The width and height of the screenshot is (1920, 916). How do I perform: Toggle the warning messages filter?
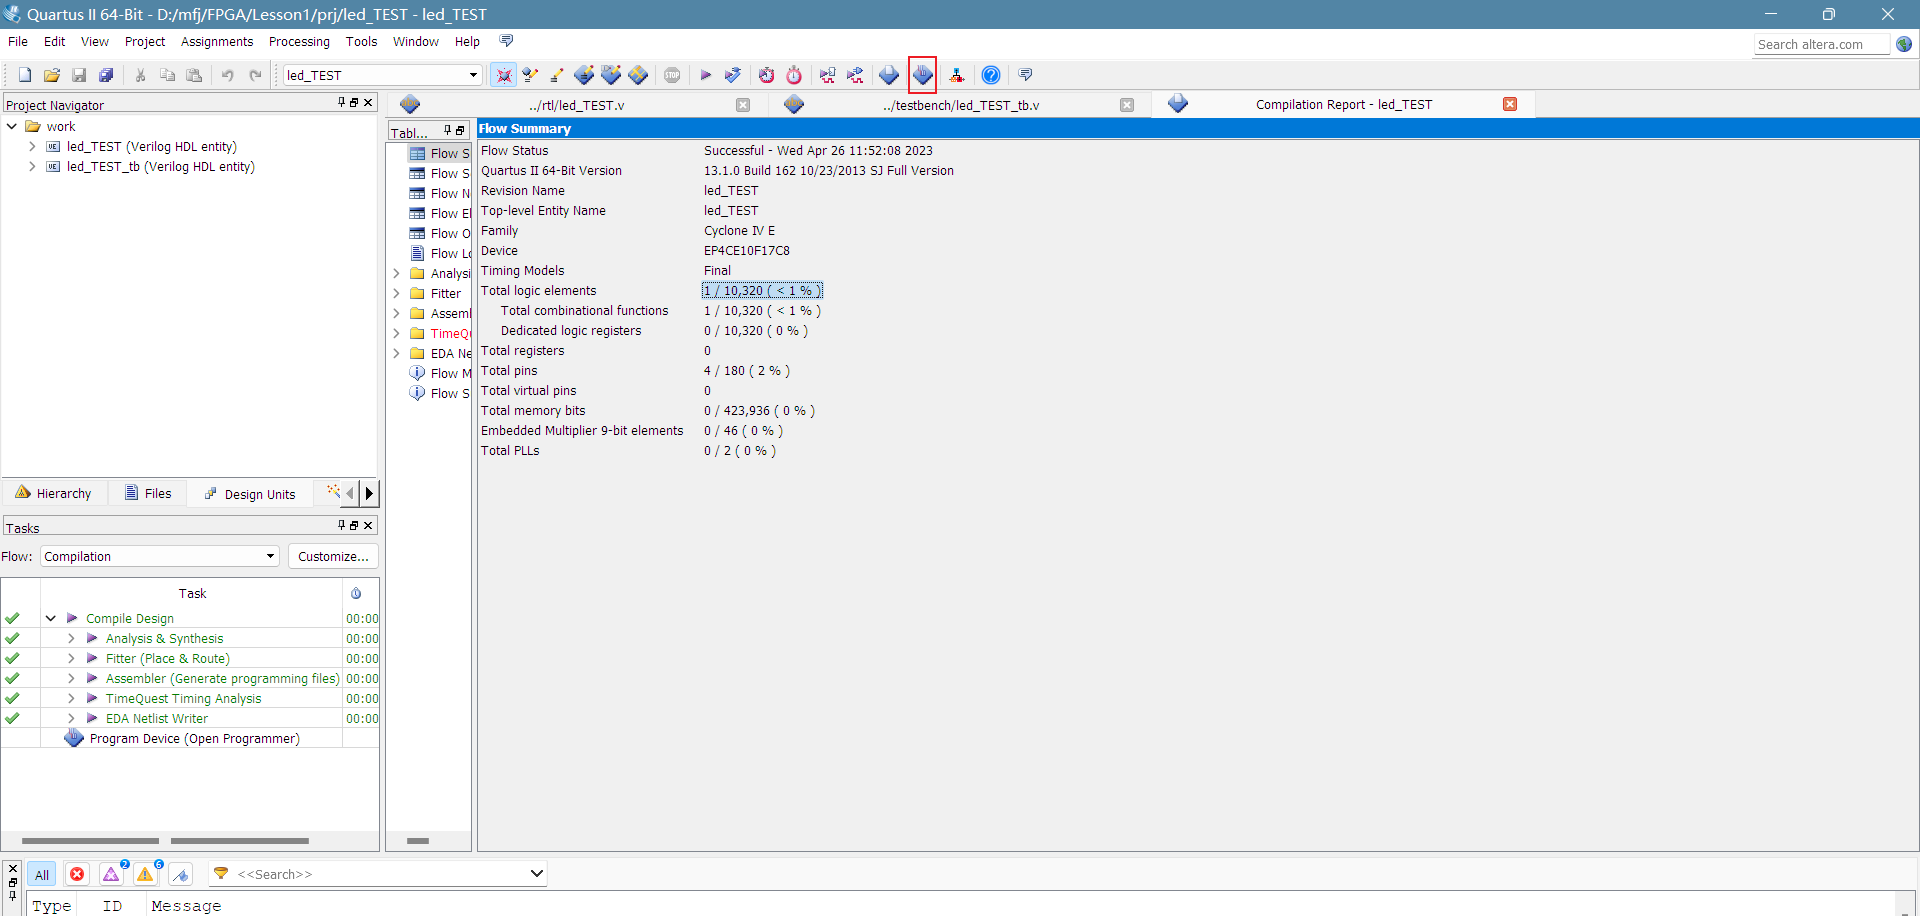point(146,874)
